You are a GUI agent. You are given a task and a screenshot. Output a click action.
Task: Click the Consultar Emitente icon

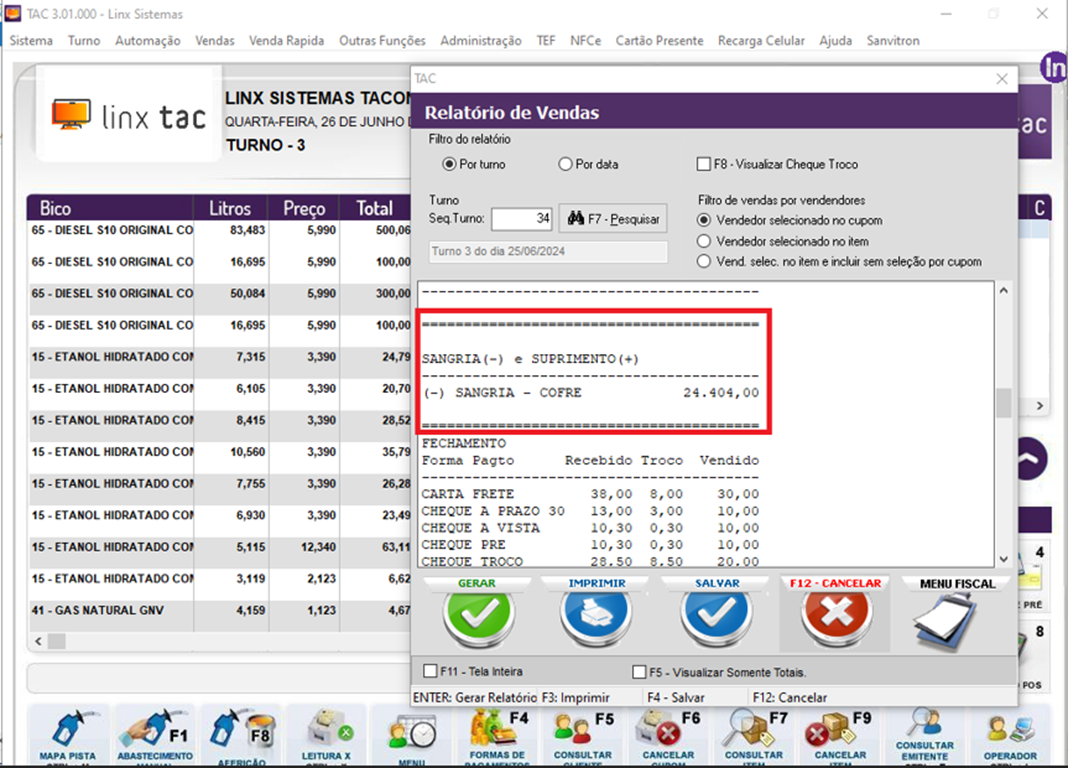pos(924,734)
